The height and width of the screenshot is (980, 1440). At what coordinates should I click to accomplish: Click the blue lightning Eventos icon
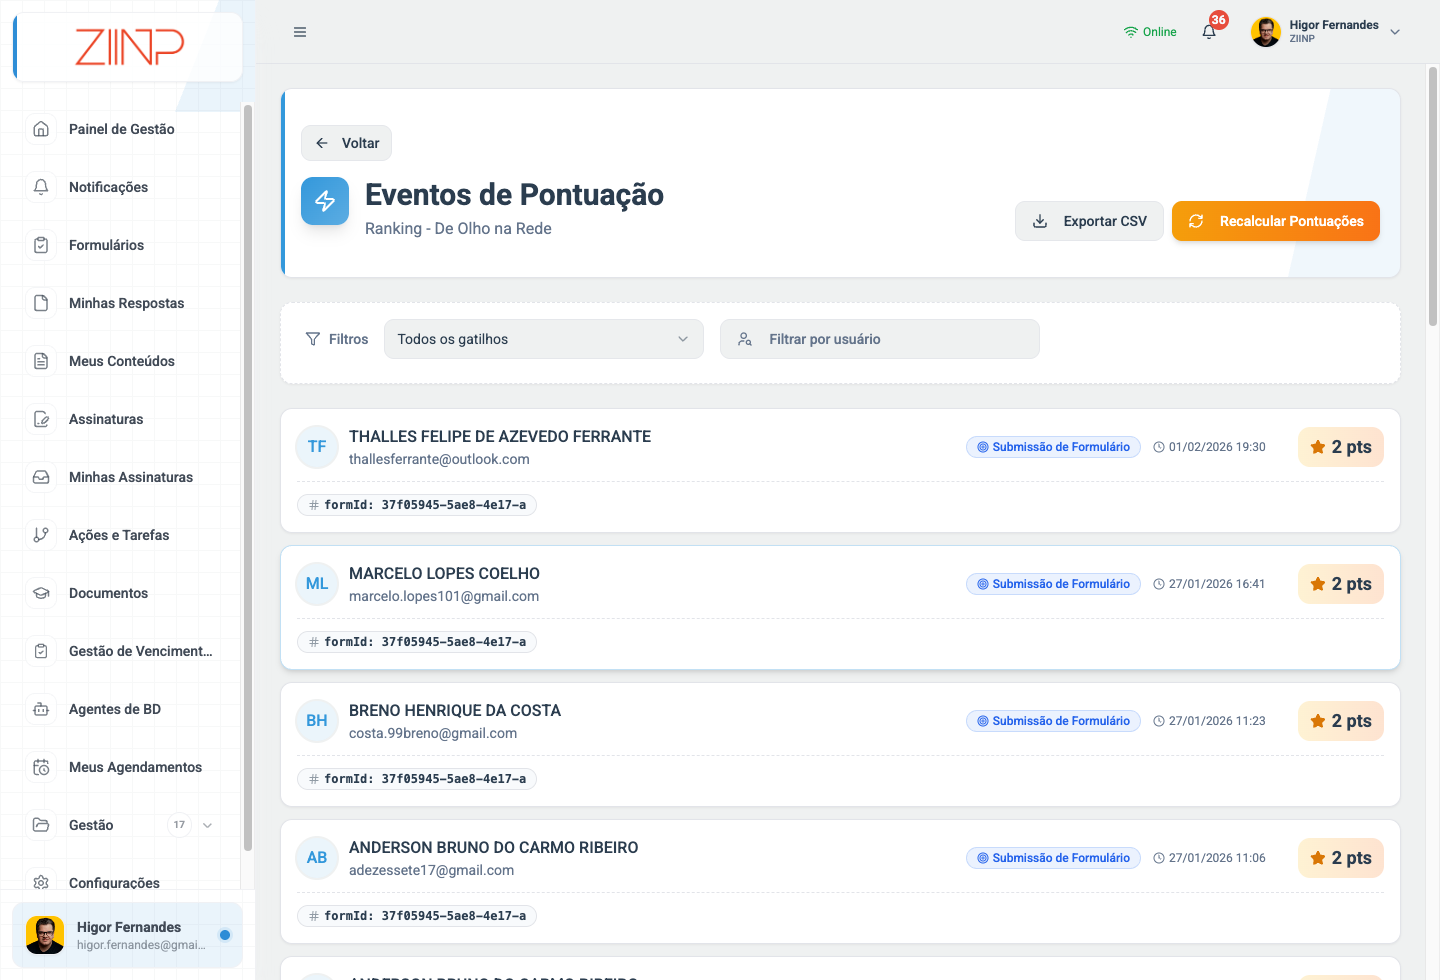point(325,201)
